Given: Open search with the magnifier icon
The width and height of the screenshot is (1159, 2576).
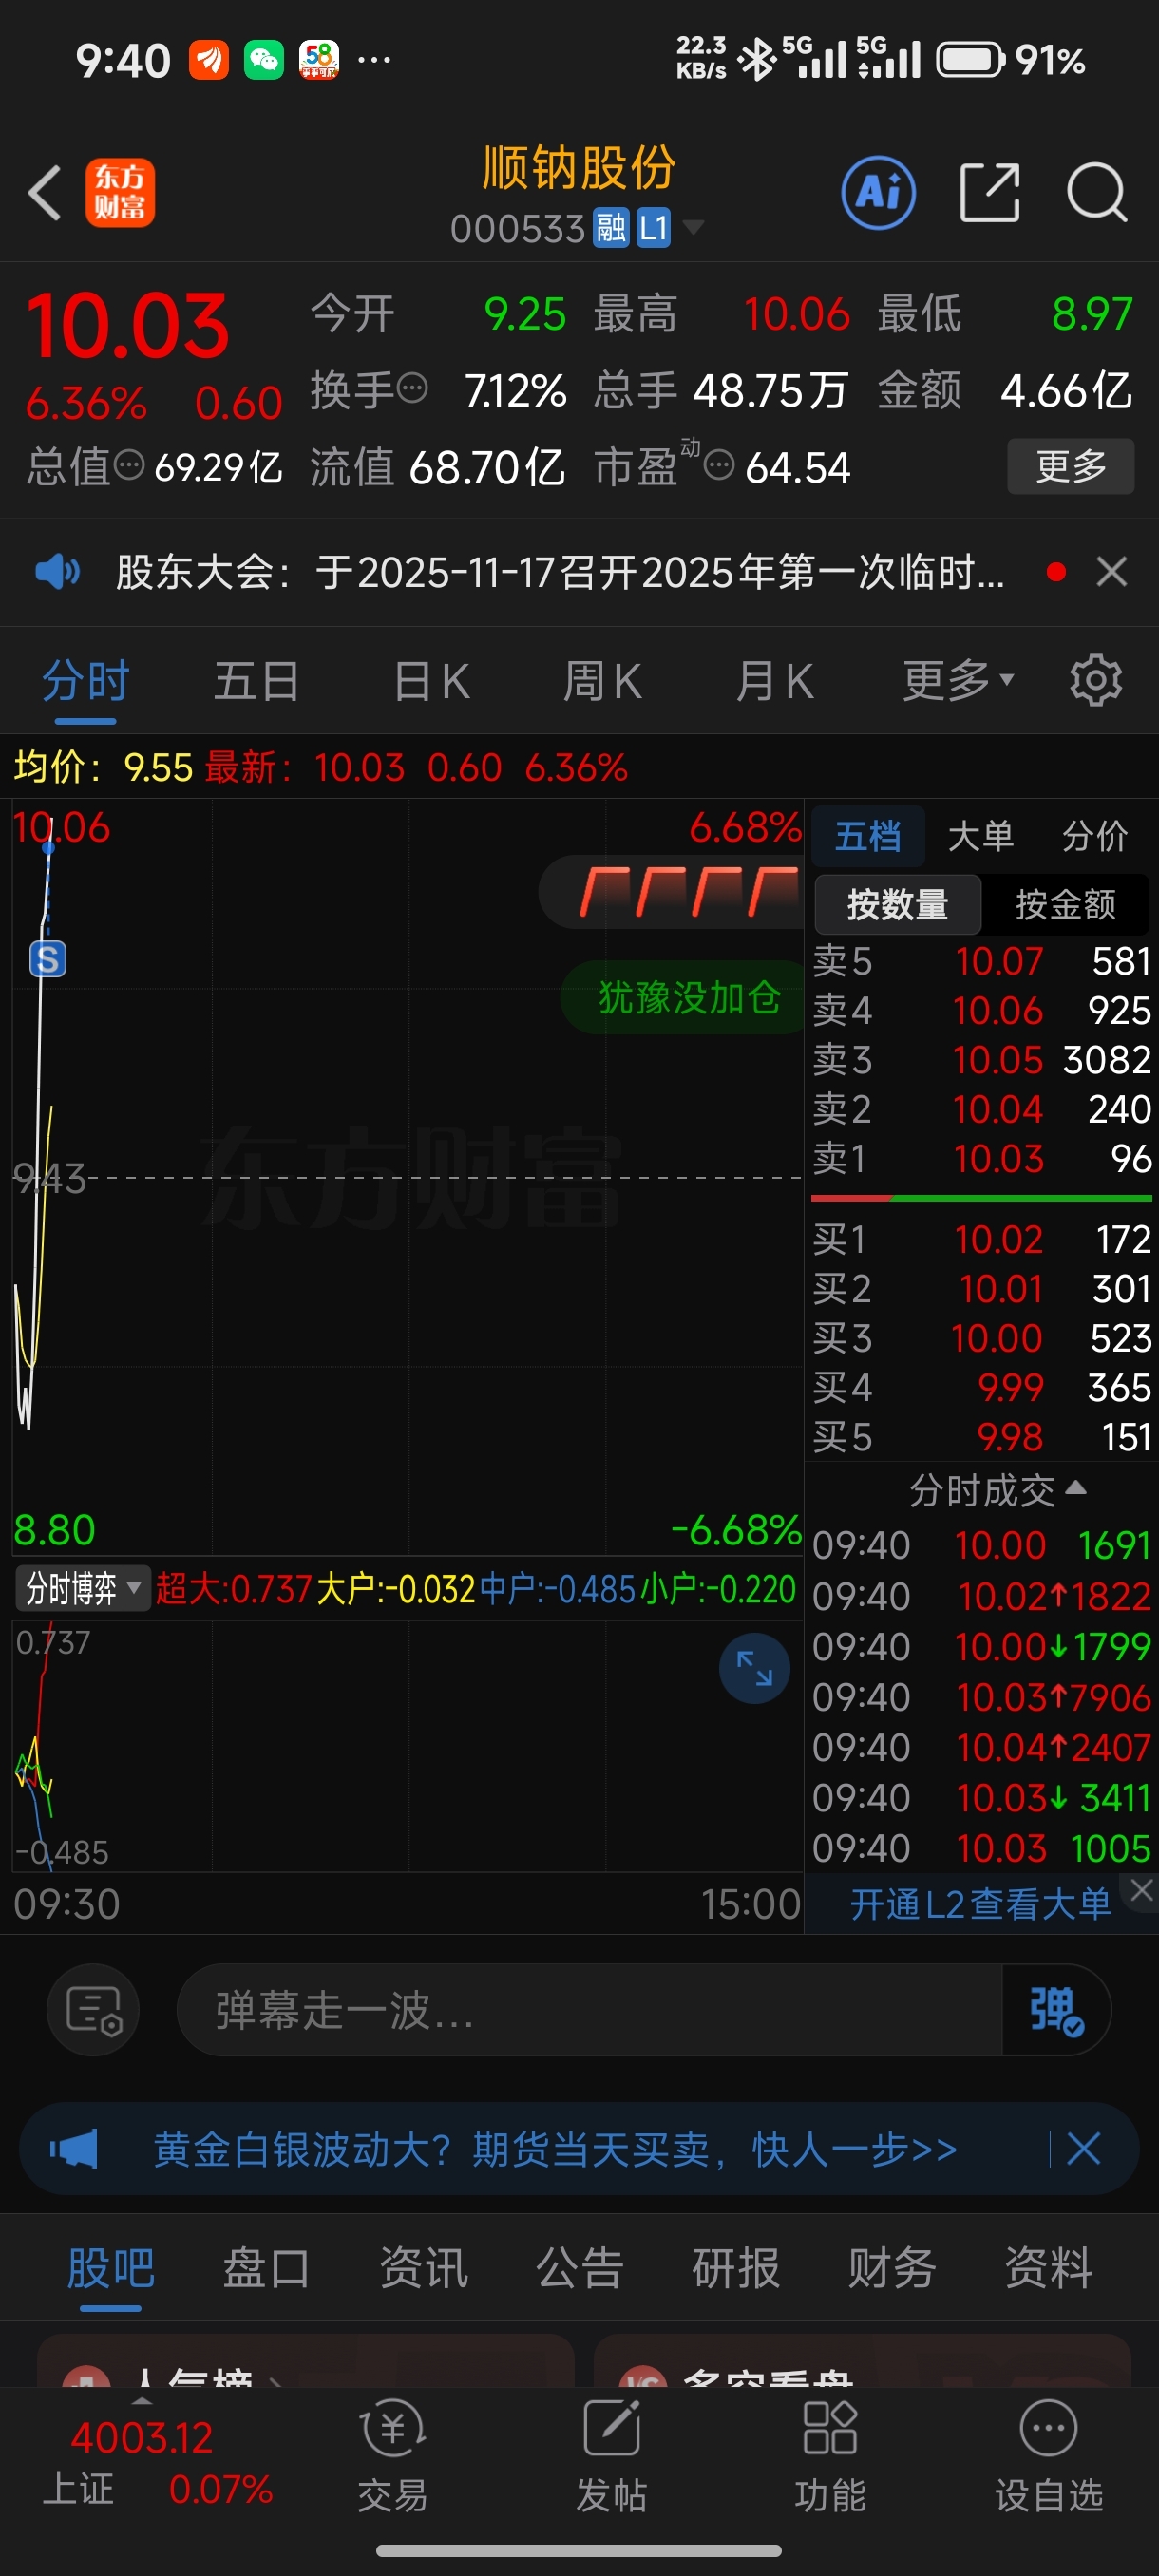Looking at the screenshot, I should 1097,192.
